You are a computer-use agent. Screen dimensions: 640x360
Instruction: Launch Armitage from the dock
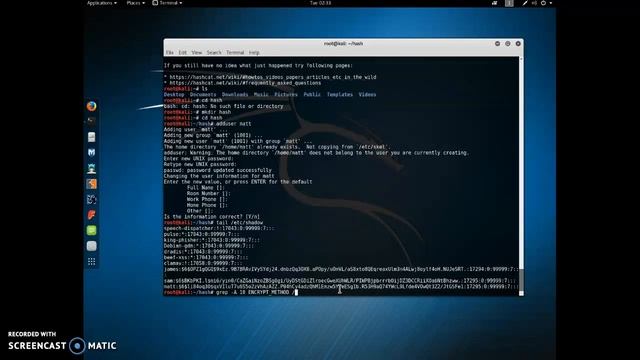click(x=91, y=168)
